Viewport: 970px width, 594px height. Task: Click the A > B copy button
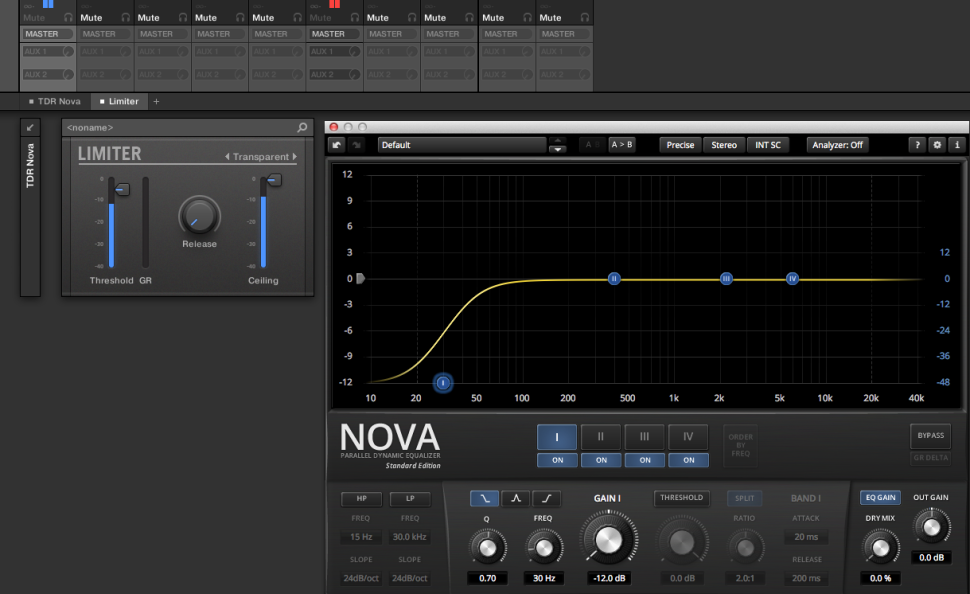[621, 145]
